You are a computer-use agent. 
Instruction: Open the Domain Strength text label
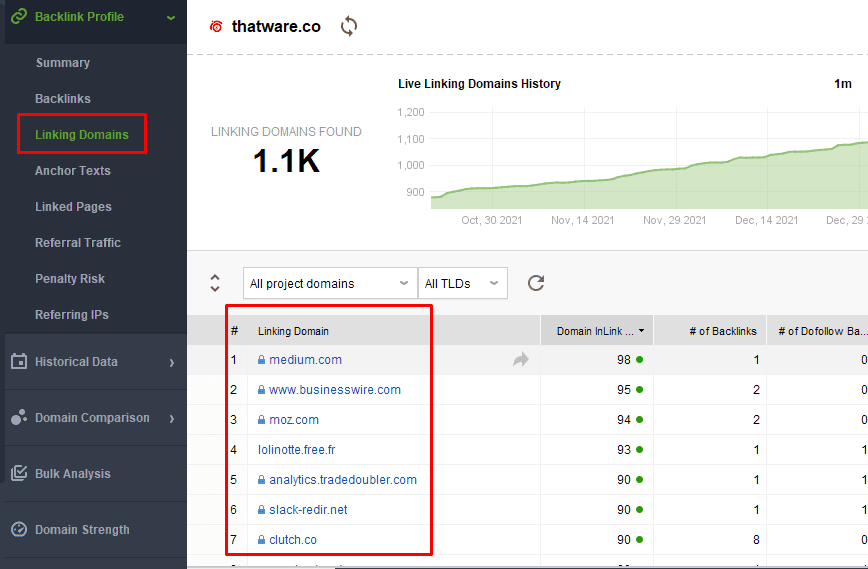pyautogui.click(x=82, y=530)
